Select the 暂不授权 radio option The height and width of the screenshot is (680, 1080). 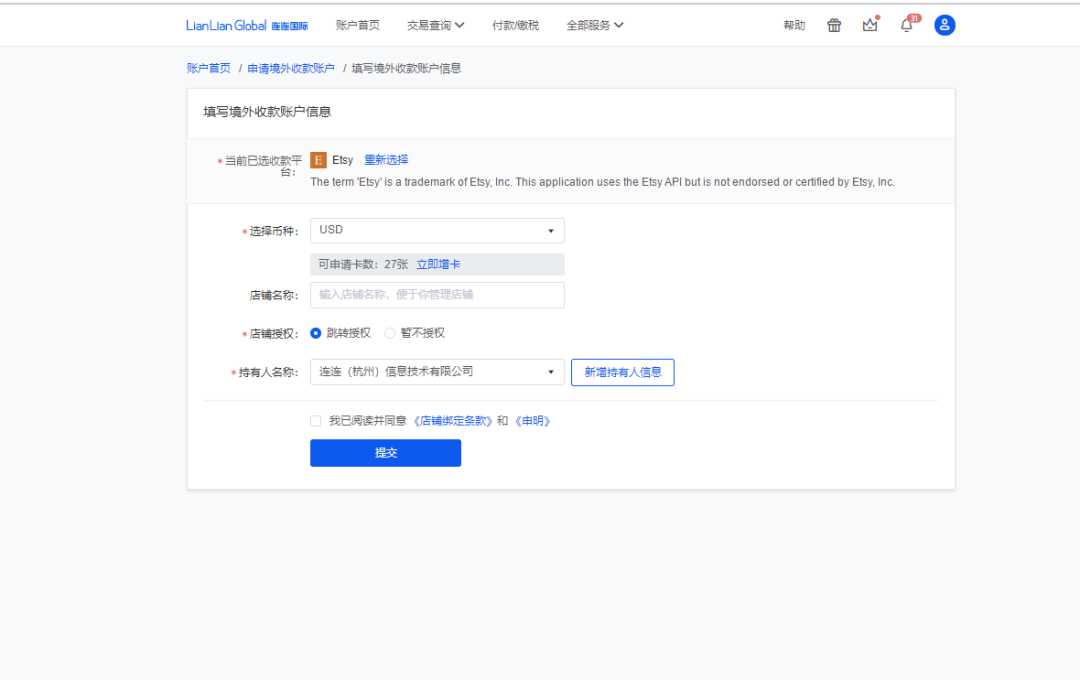(390, 333)
